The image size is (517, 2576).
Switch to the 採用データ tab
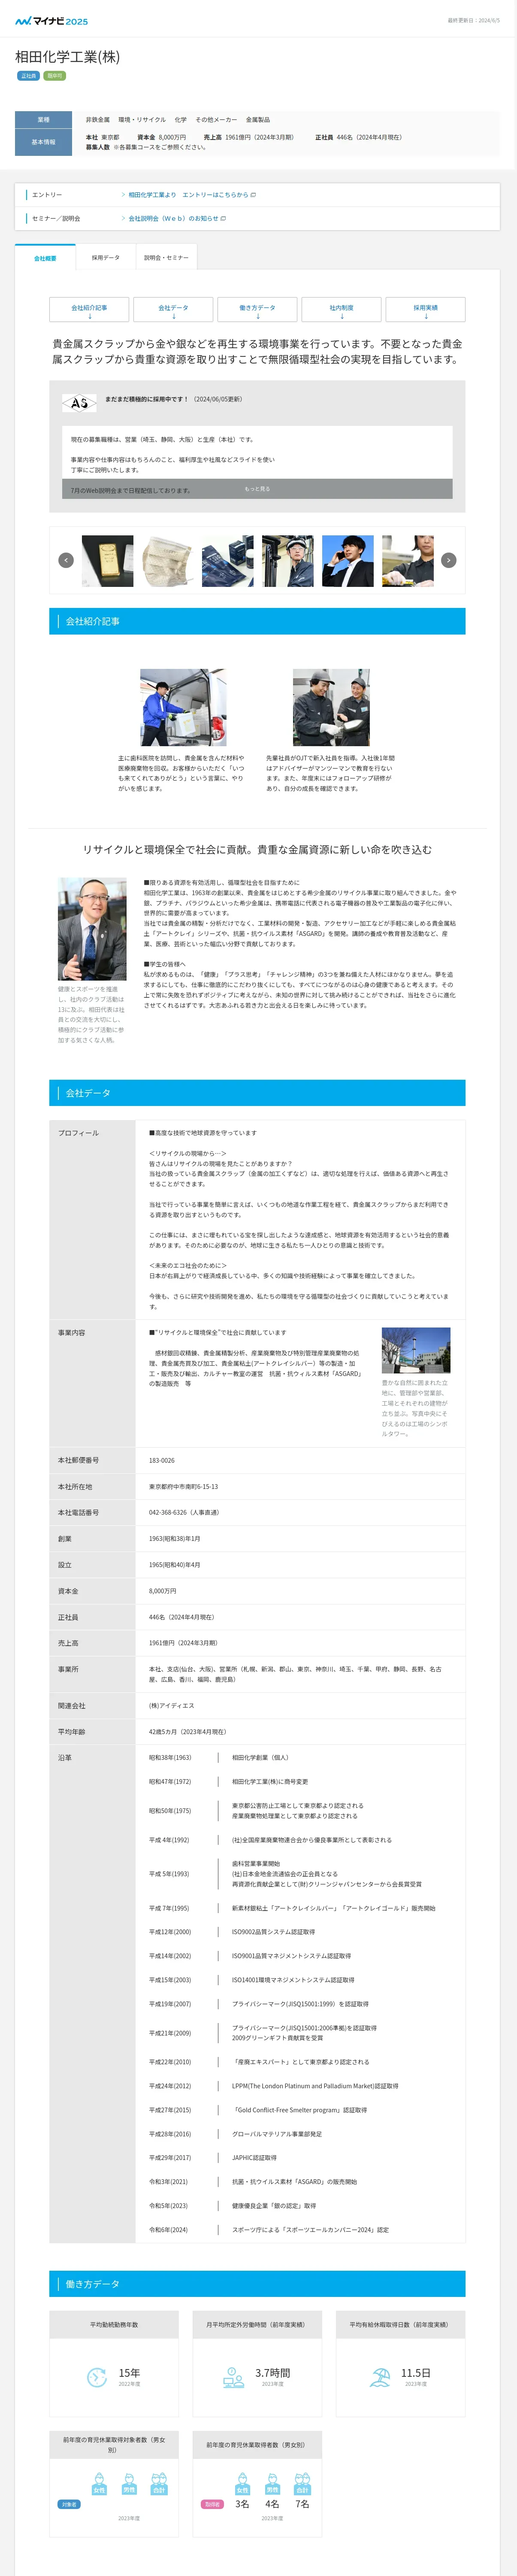pos(106,258)
